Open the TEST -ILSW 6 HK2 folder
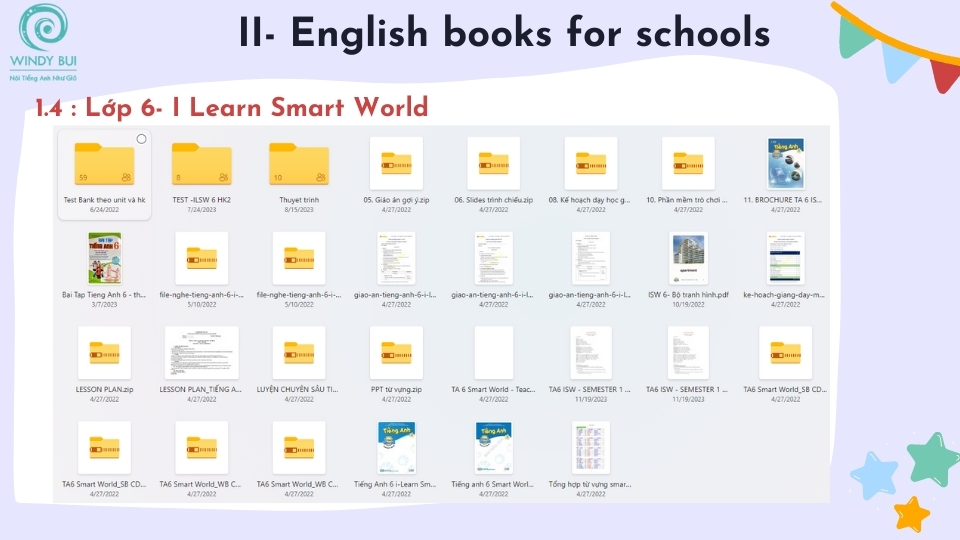Viewport: 960px width, 540px height. (201, 164)
